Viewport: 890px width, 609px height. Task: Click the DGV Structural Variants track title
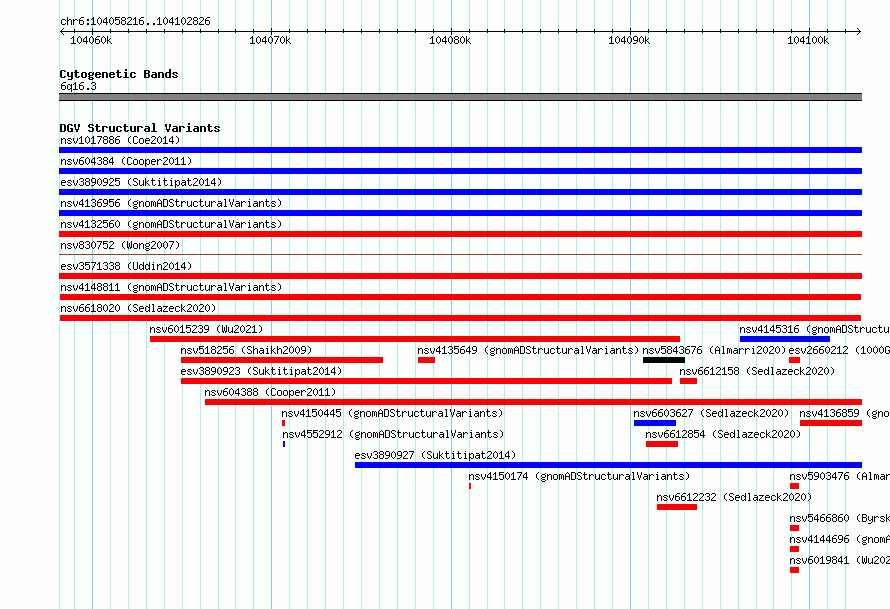[x=140, y=128]
